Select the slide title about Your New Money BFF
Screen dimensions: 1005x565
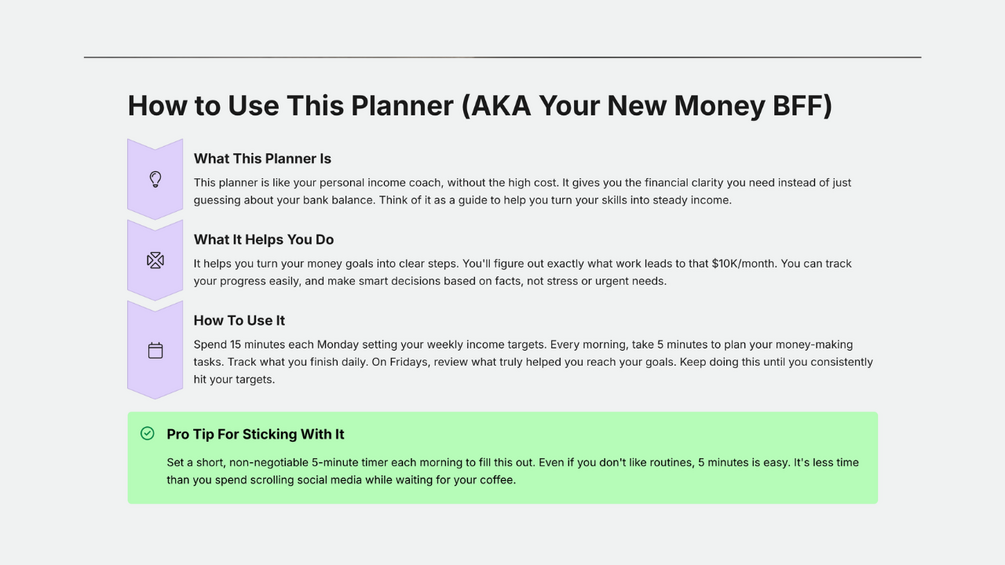[480, 106]
